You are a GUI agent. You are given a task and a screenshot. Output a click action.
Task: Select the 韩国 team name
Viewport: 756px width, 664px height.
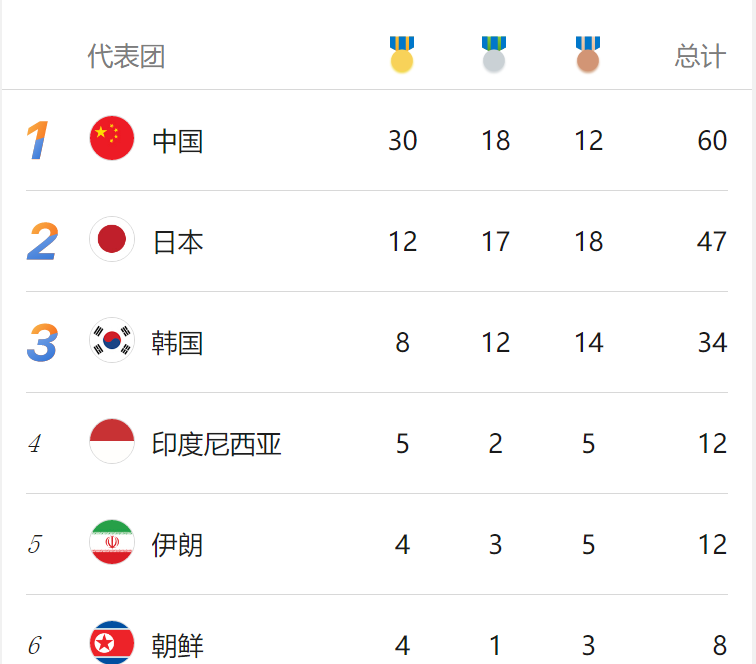pos(177,343)
